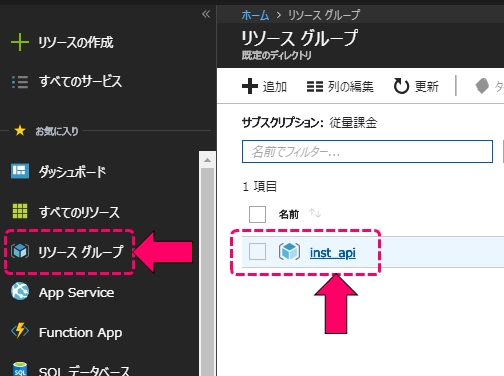This screenshot has width=504, height=376.
Task: Click the columns icon for 列の編集
Action: (x=315, y=87)
